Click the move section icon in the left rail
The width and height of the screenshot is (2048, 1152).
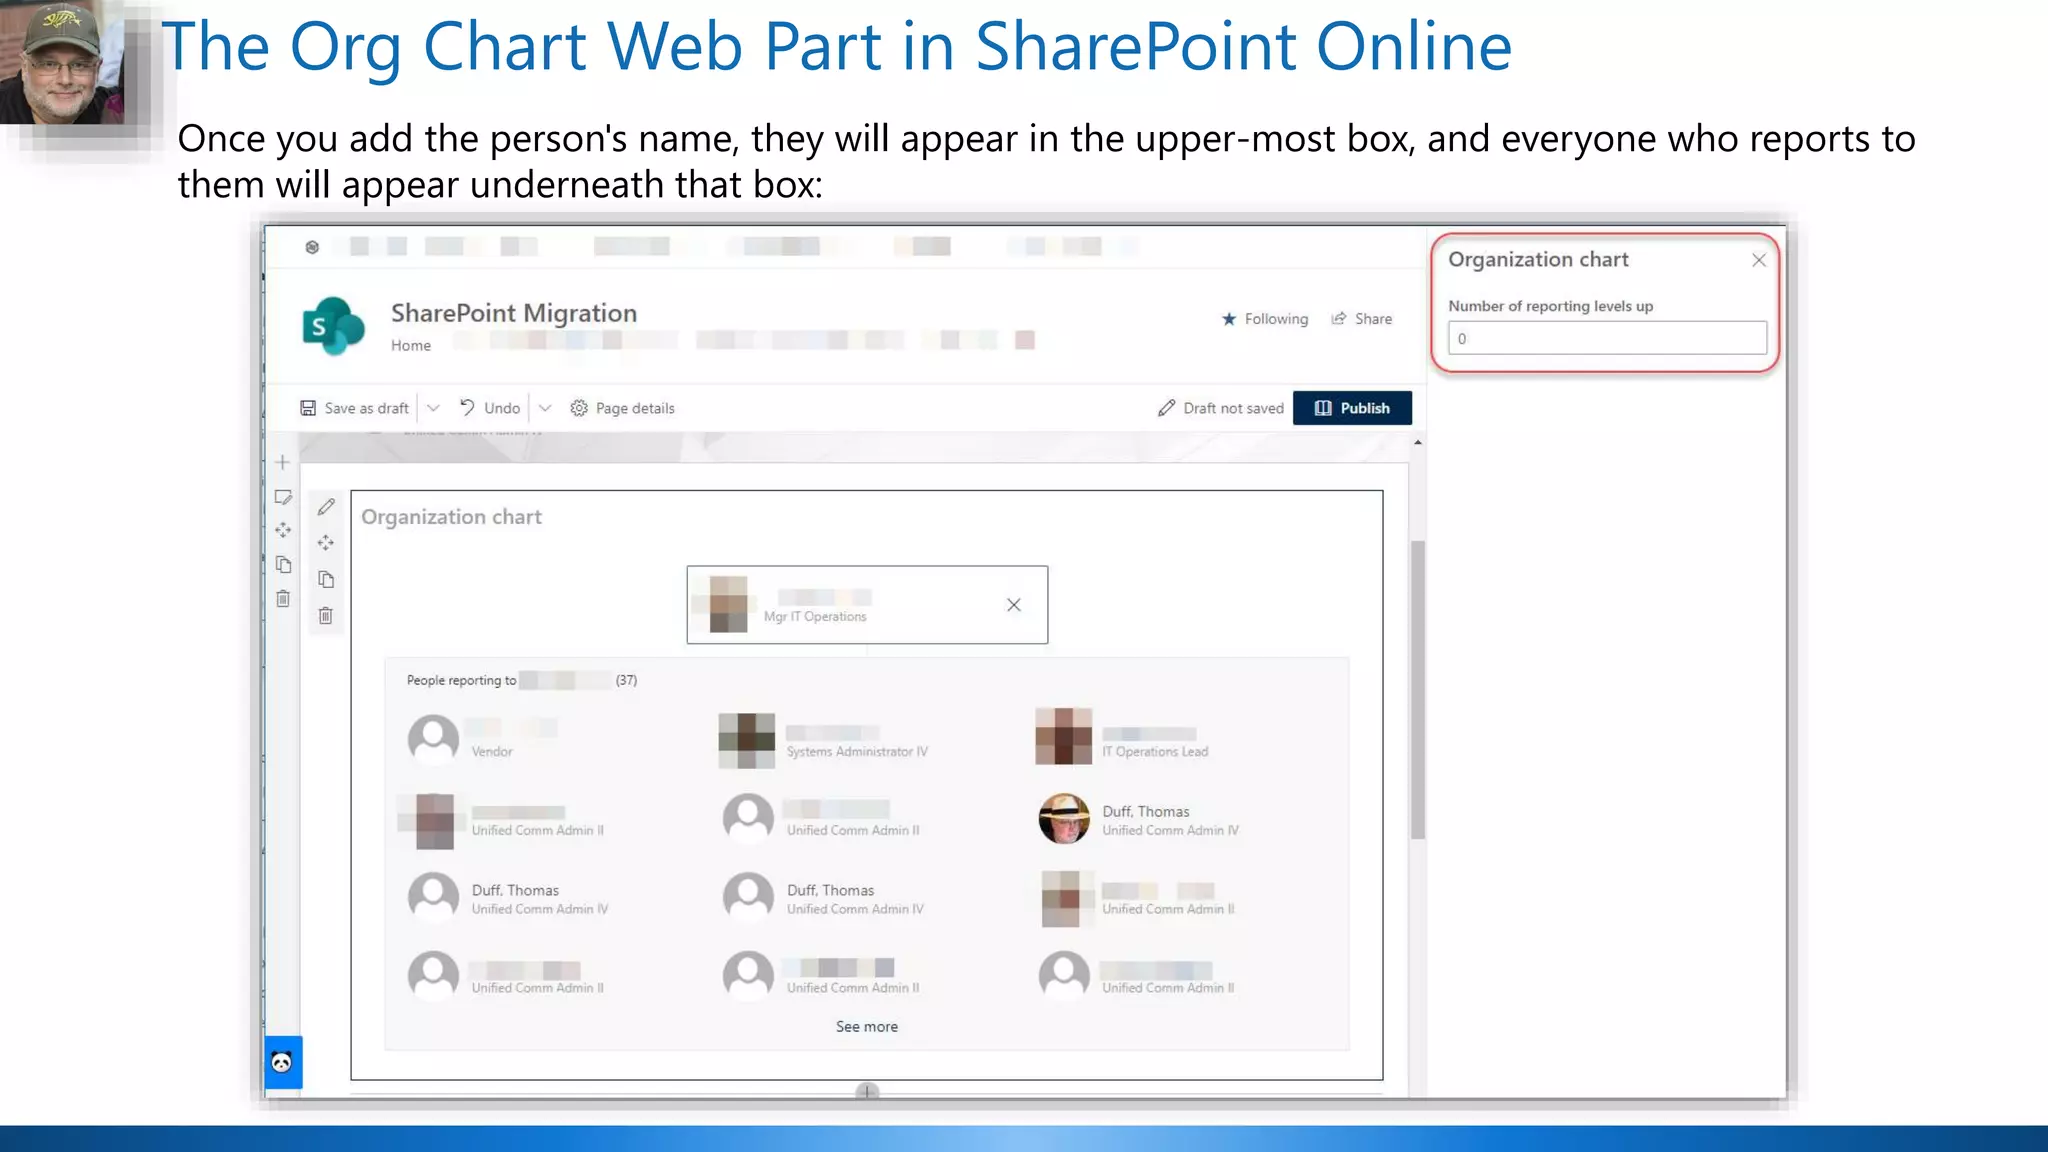(283, 530)
